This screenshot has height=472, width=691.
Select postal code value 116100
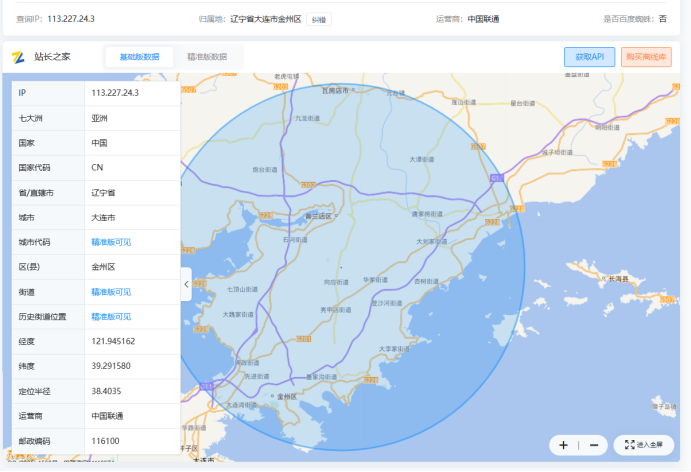pyautogui.click(x=105, y=441)
